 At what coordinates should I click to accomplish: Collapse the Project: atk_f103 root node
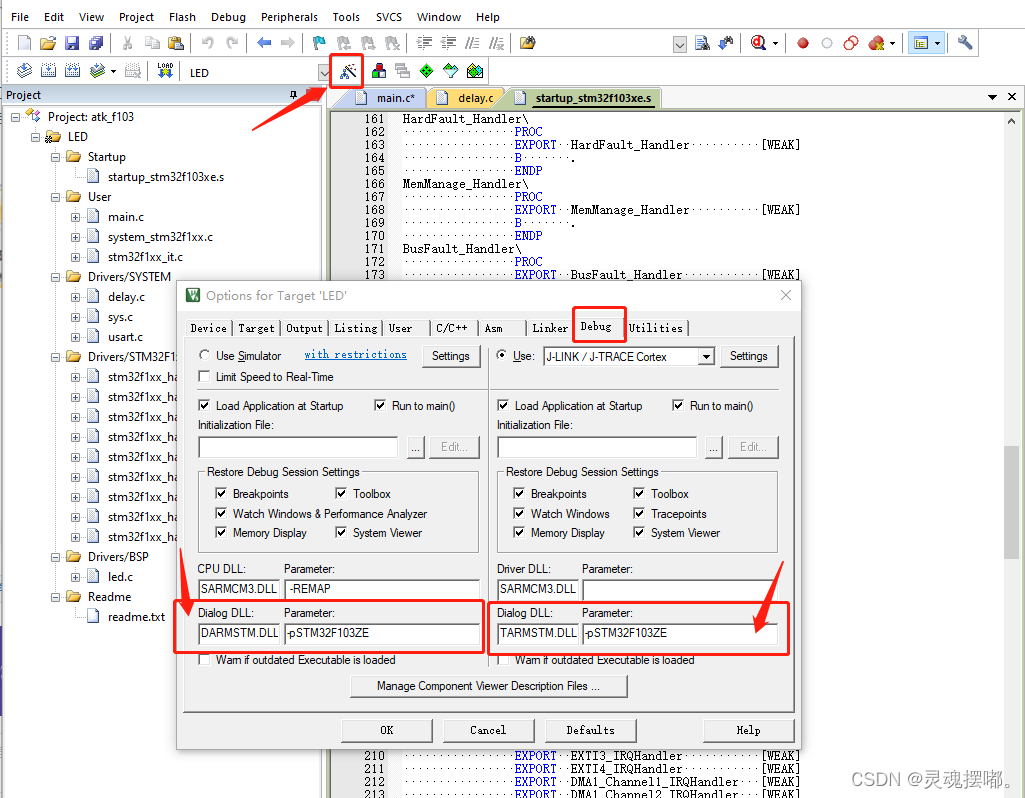(x=15, y=117)
